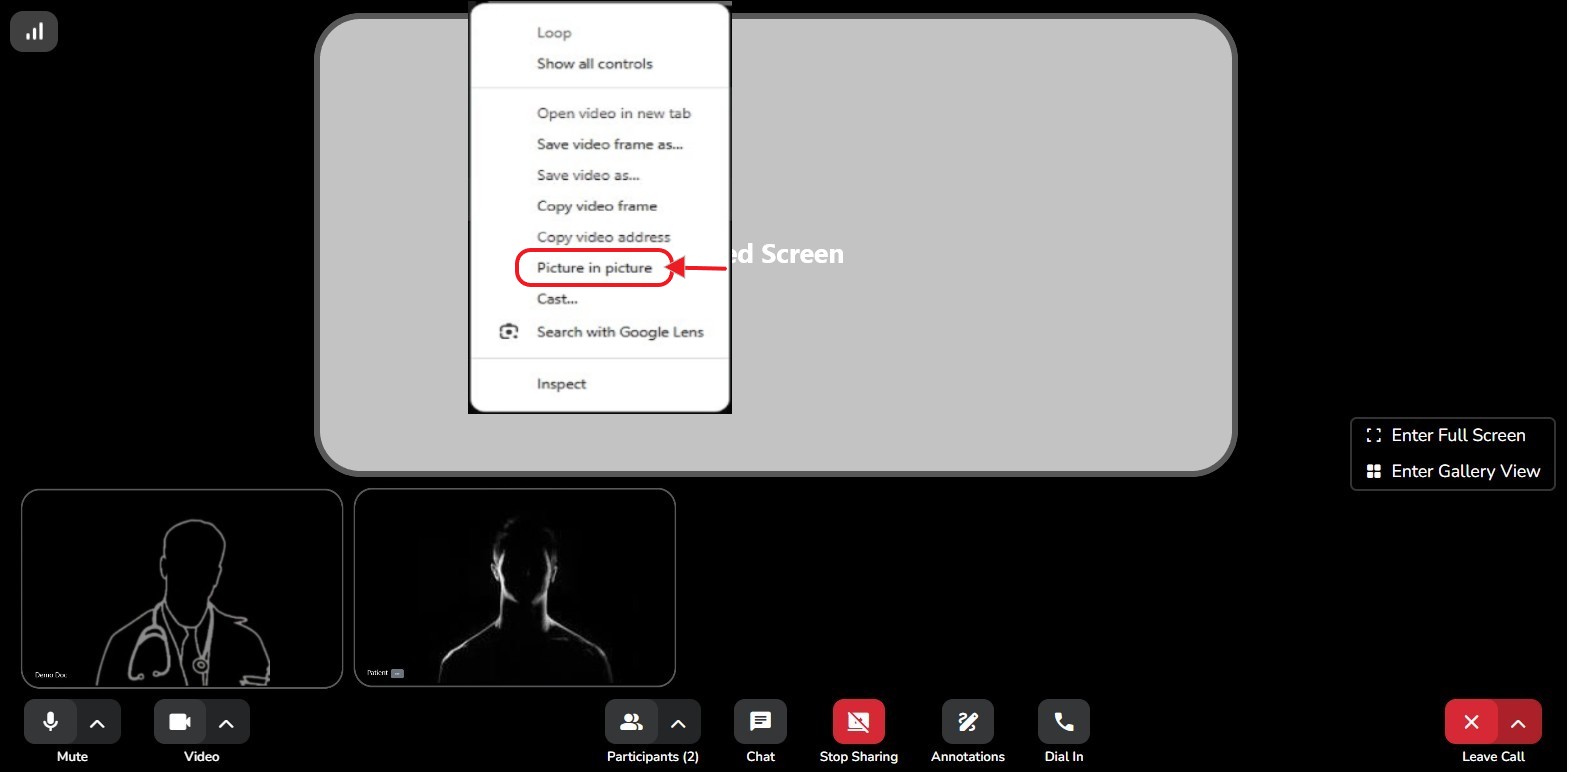Image resolution: width=1569 pixels, height=772 pixels.
Task: Open the Participants panel icon
Action: tap(631, 722)
